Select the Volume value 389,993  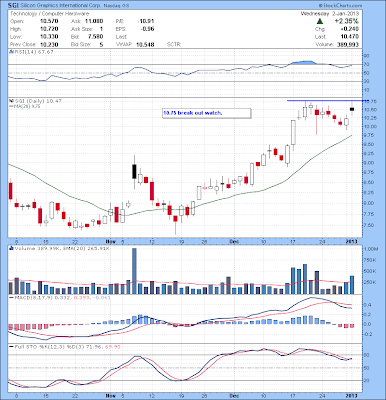click(347, 44)
